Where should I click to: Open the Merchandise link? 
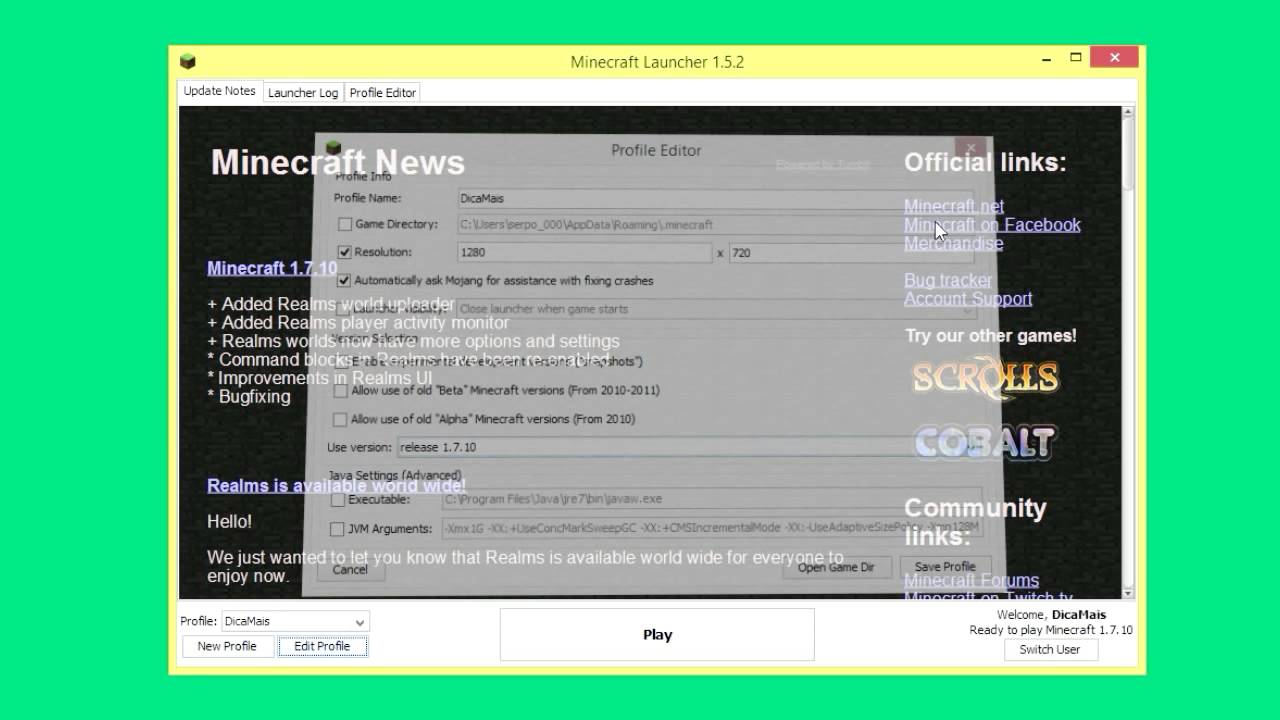click(x=953, y=243)
